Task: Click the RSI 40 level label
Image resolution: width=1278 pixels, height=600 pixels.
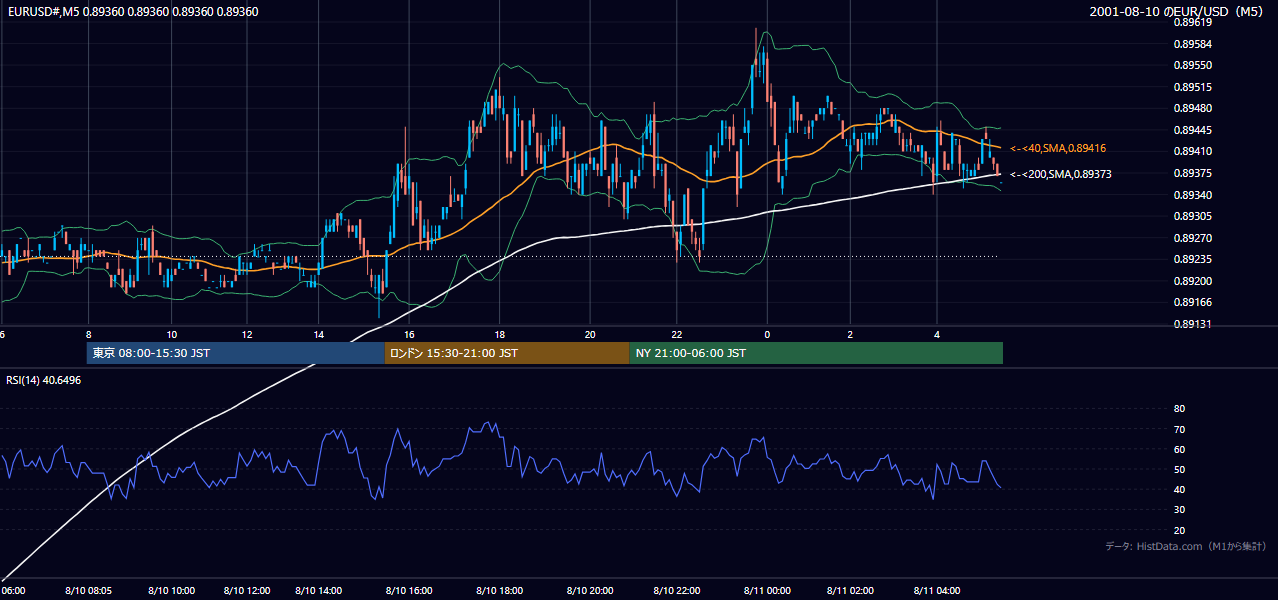Action: 1179,489
